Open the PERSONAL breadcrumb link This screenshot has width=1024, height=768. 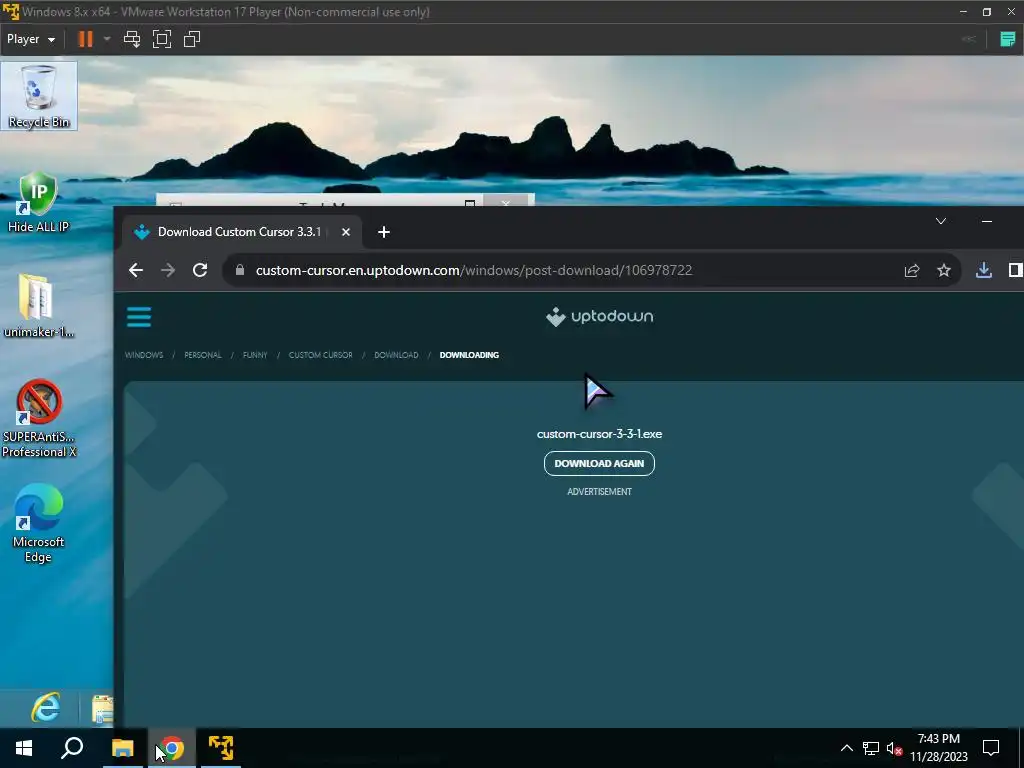tap(202, 355)
